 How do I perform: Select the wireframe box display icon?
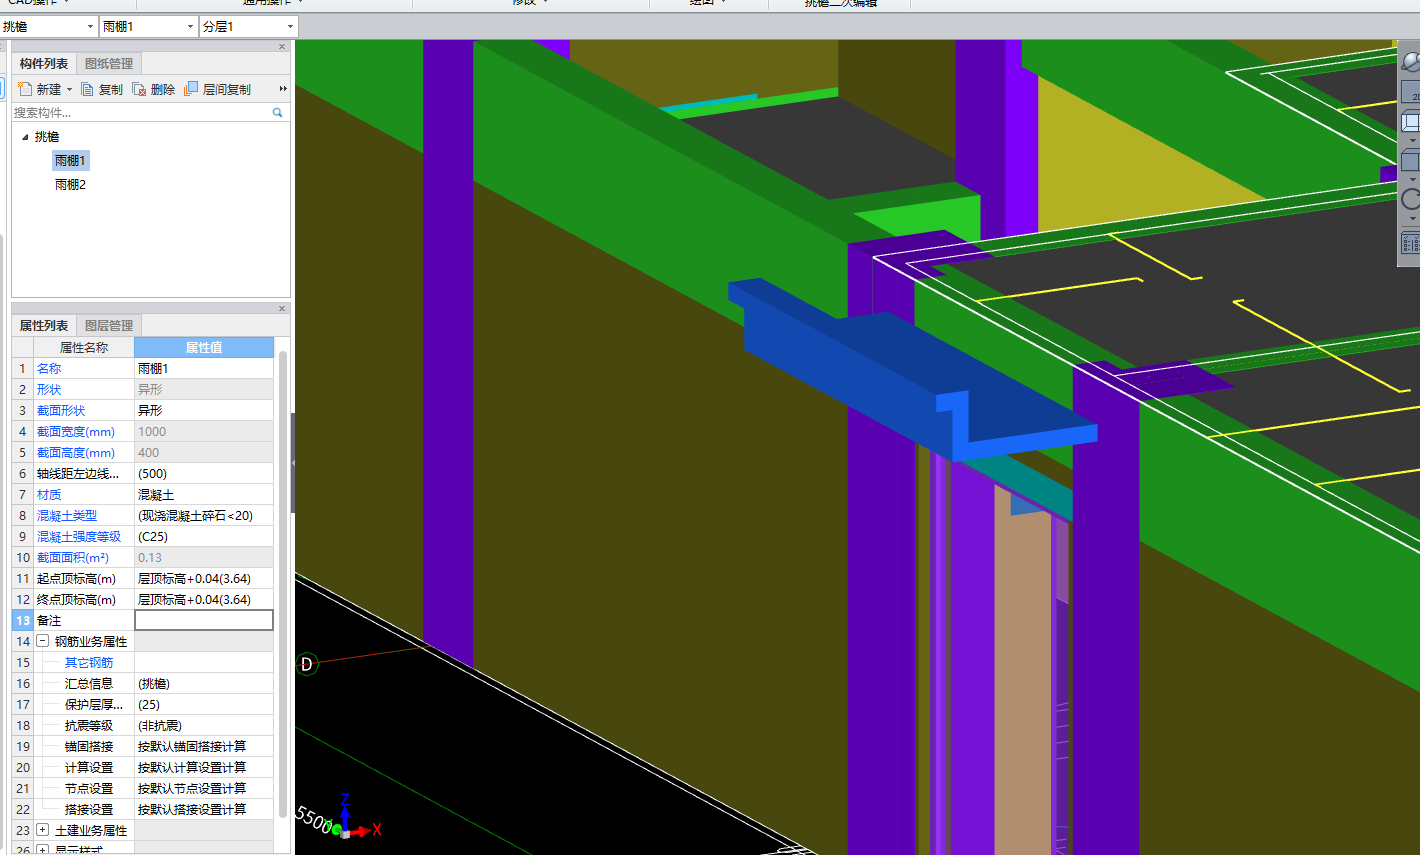1411,122
